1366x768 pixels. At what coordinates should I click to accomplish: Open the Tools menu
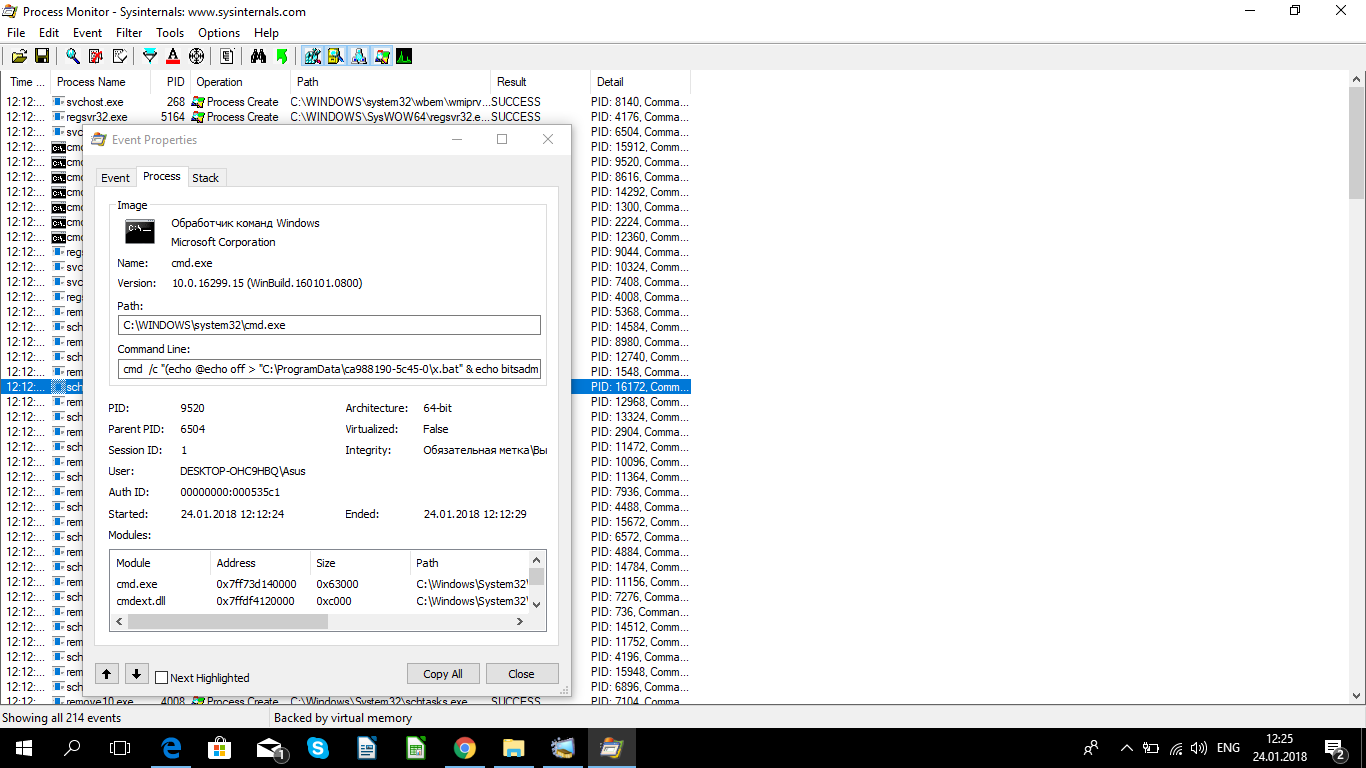point(170,33)
